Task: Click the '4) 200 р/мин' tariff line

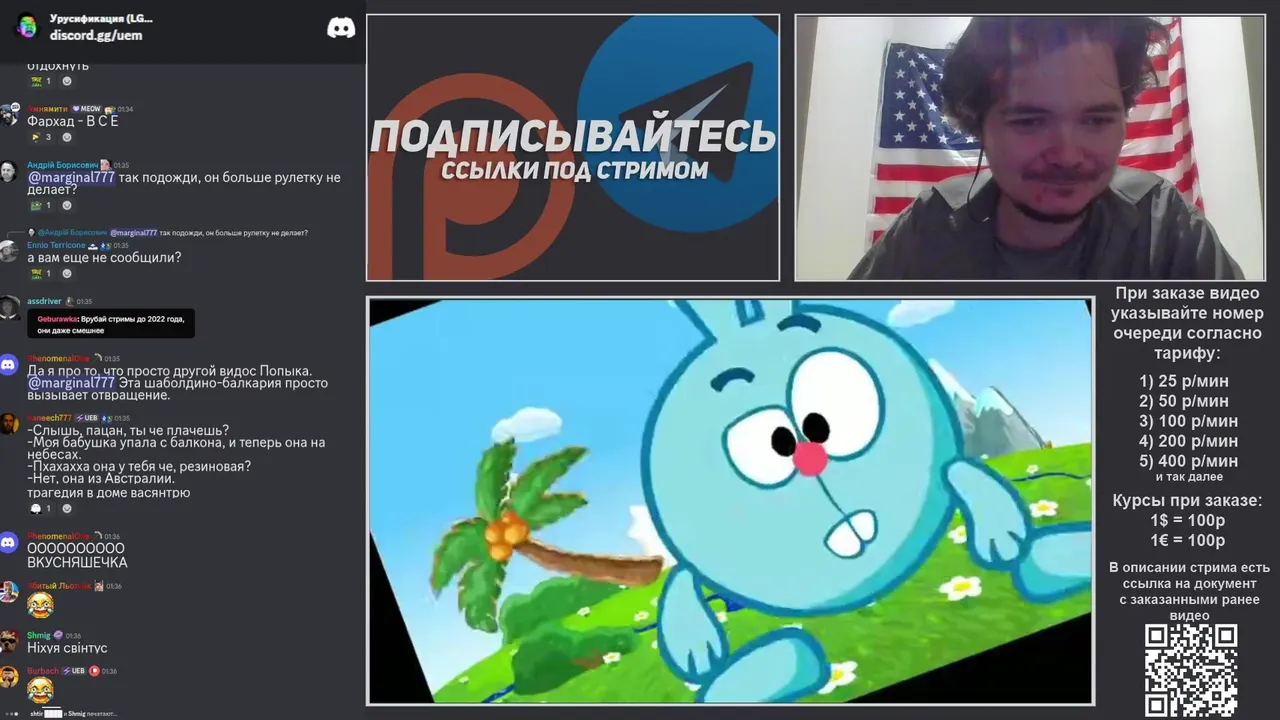Action: coord(1188,441)
